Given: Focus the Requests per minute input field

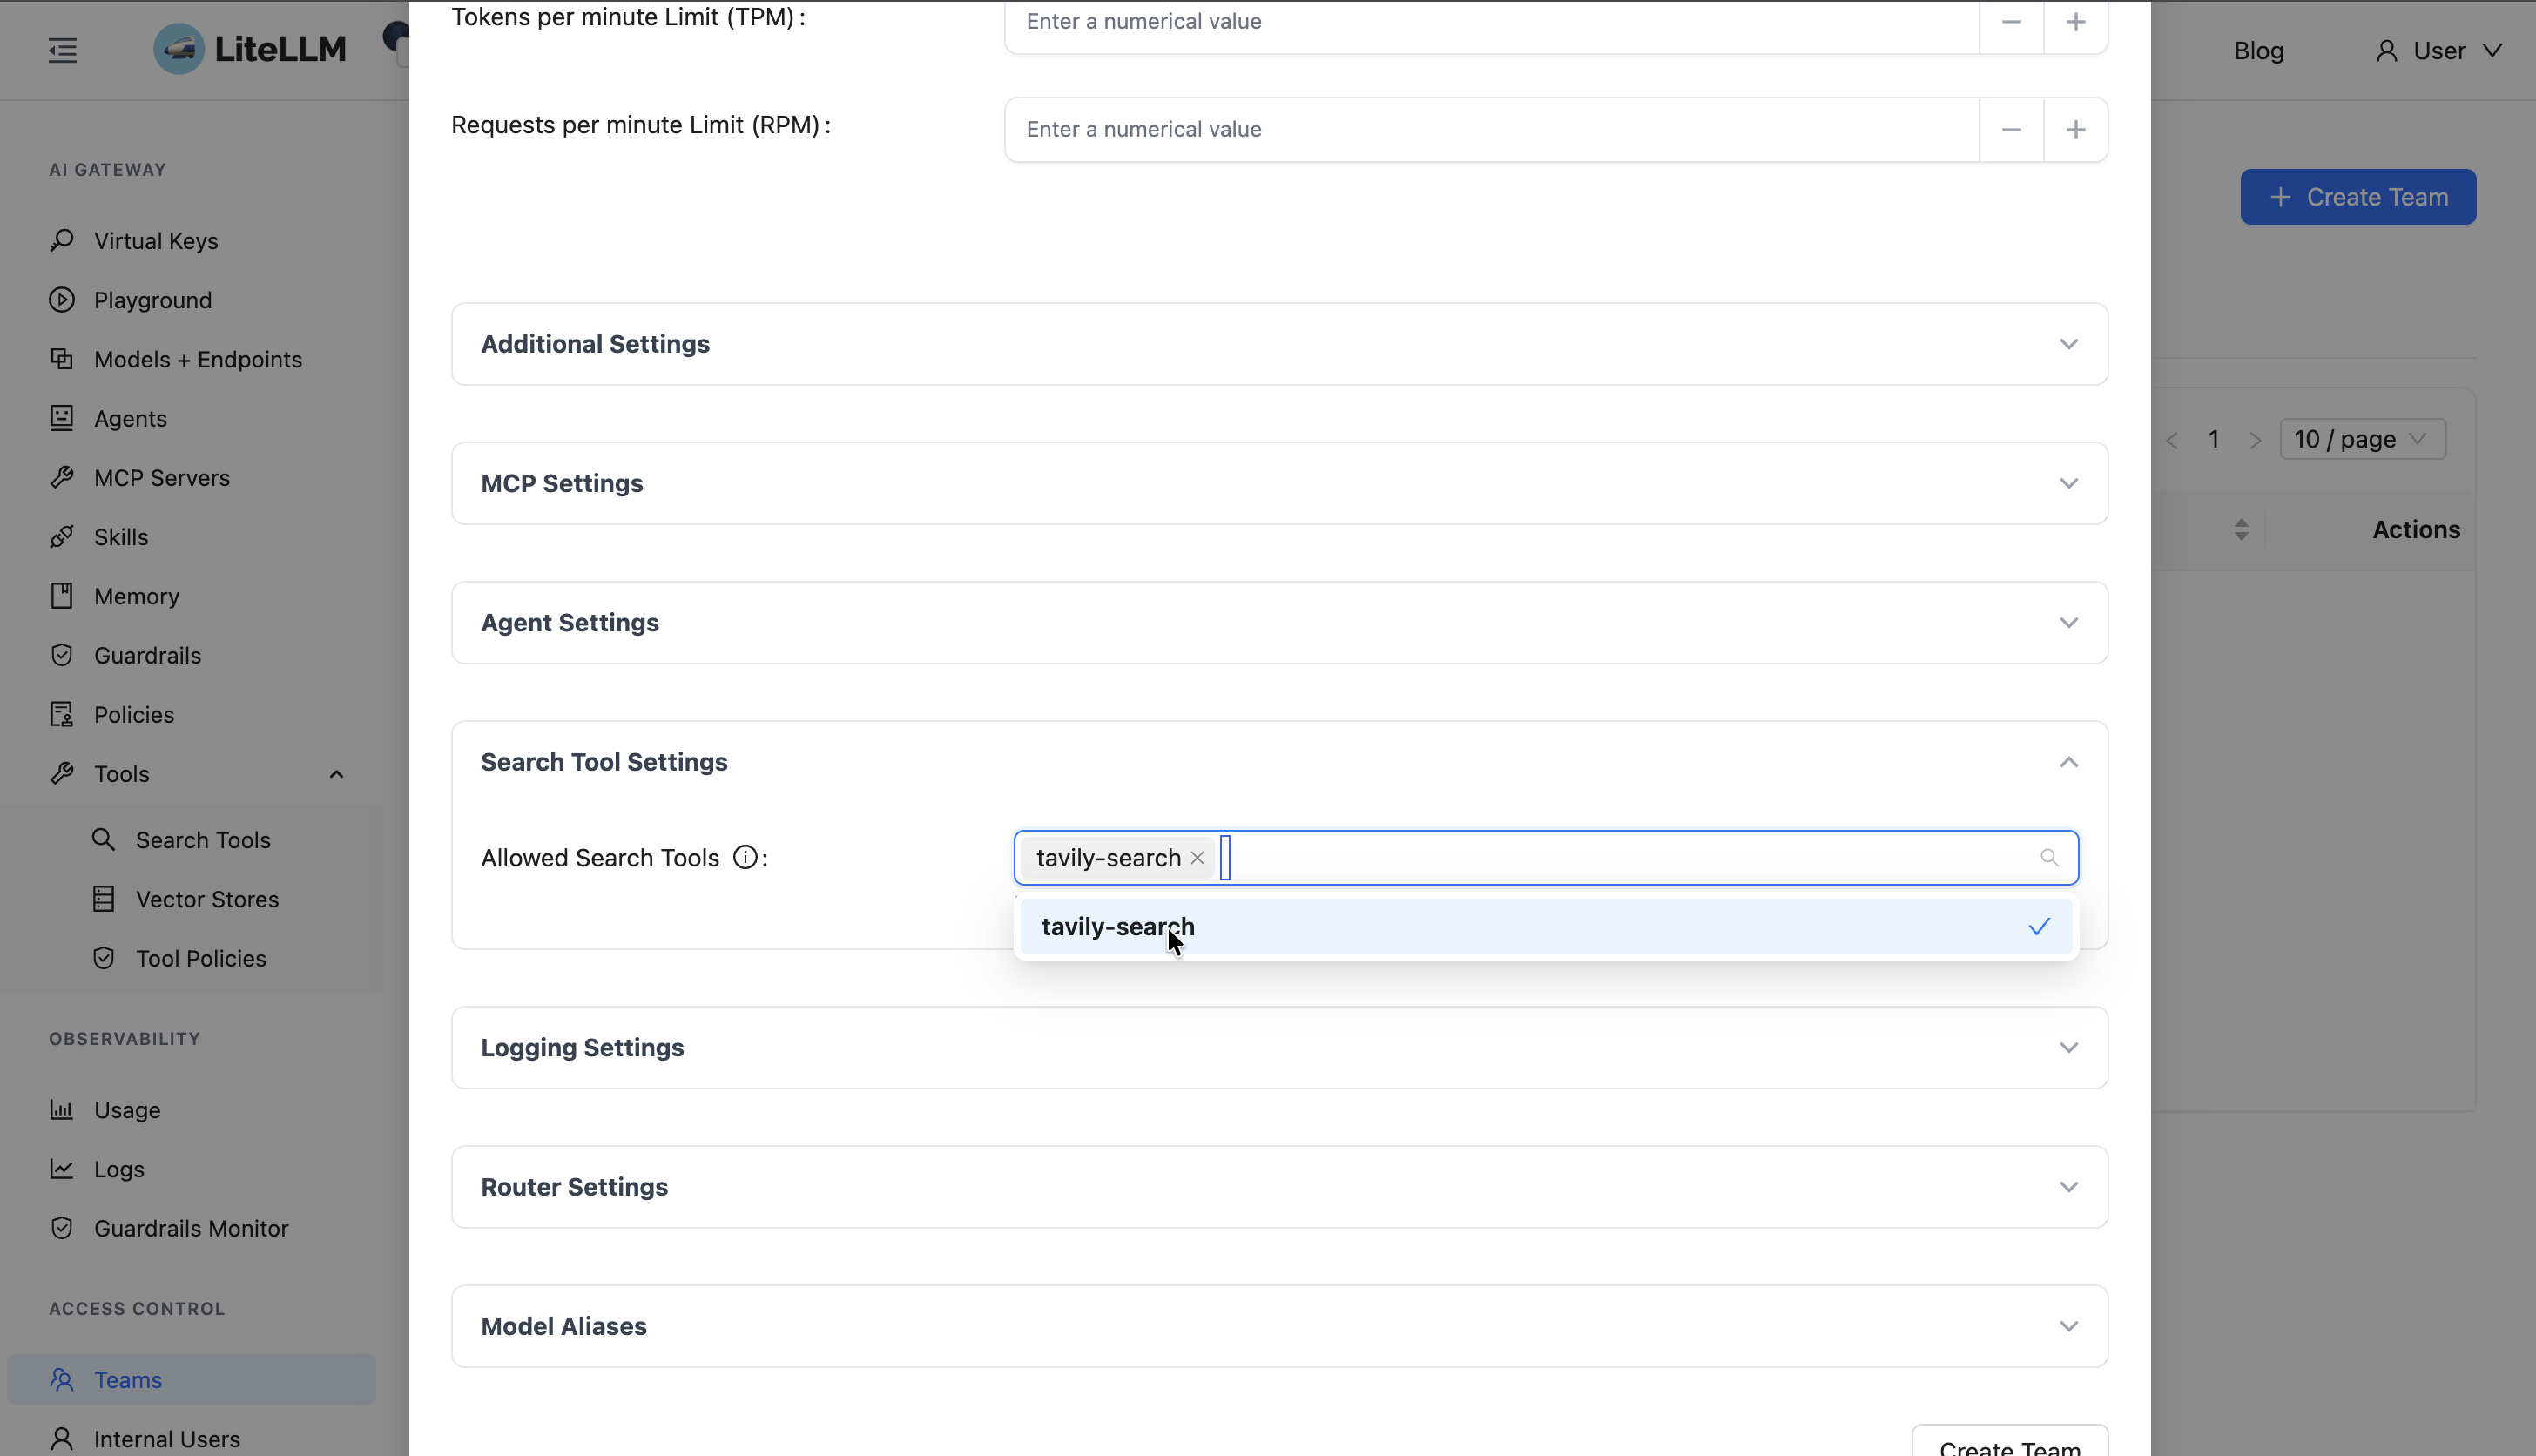Looking at the screenshot, I should click(1490, 130).
